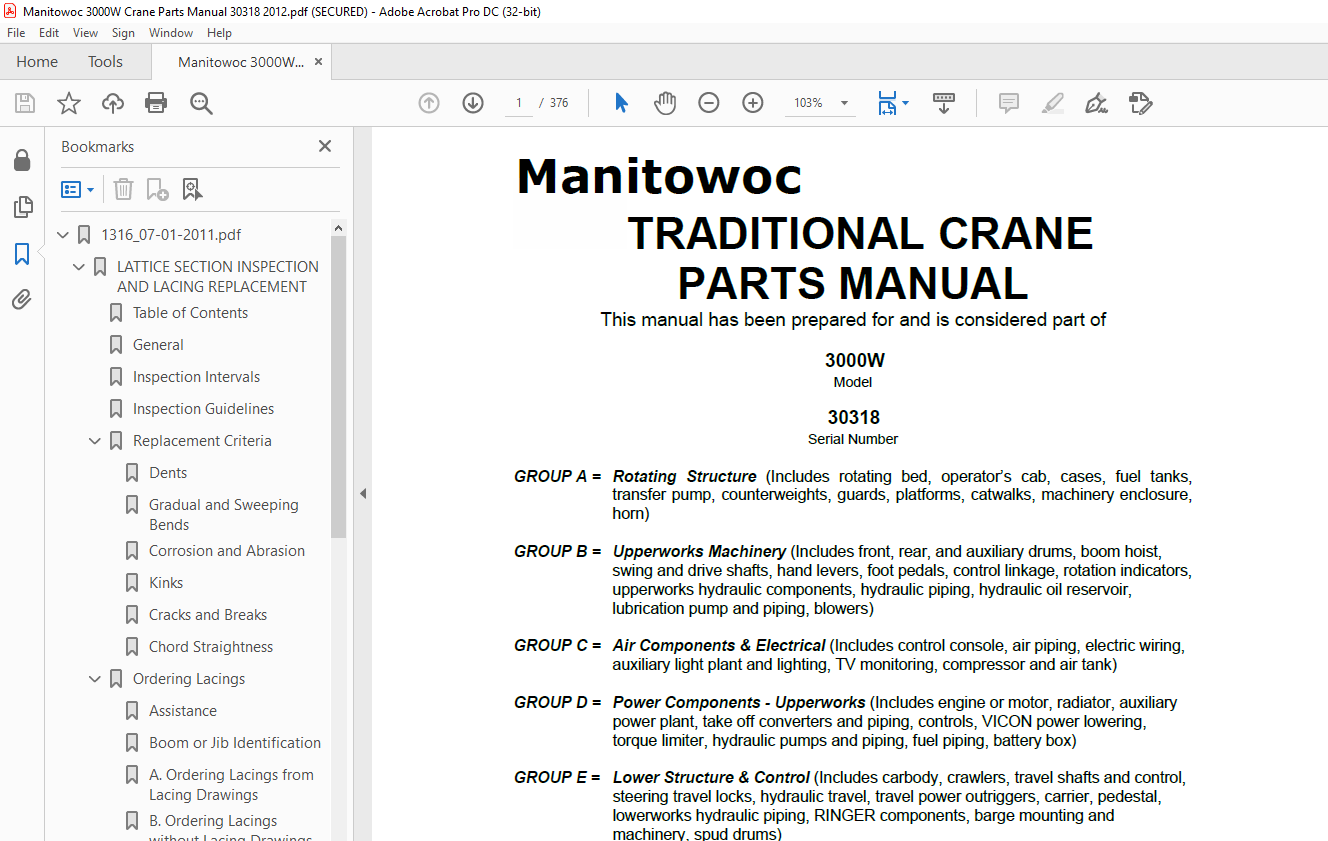Collapse the navigation pane with the side arrow
This screenshot has height=841, width=1328.
click(x=363, y=493)
